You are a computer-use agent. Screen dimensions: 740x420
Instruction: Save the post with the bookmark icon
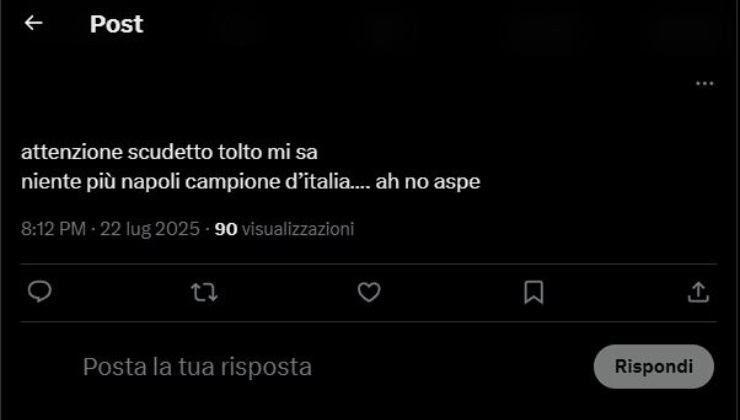click(534, 292)
